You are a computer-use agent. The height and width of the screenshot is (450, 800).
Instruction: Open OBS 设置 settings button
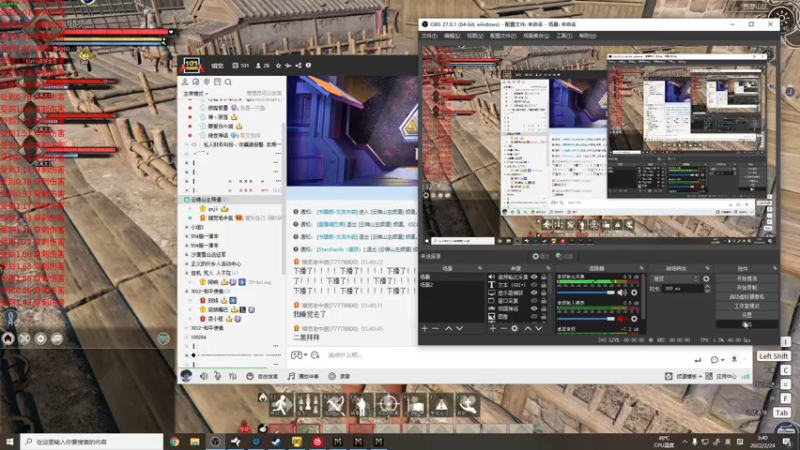pyautogui.click(x=746, y=315)
